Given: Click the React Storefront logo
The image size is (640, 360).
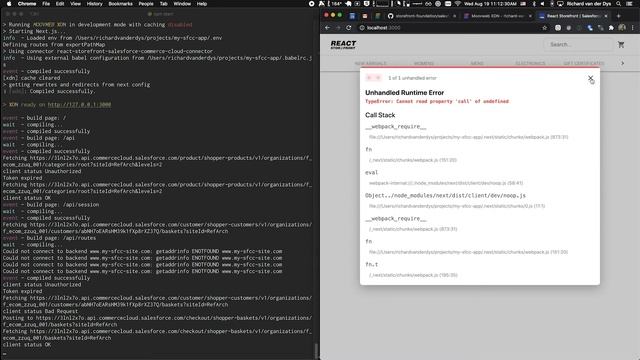Looking at the screenshot, I should tap(343, 44).
